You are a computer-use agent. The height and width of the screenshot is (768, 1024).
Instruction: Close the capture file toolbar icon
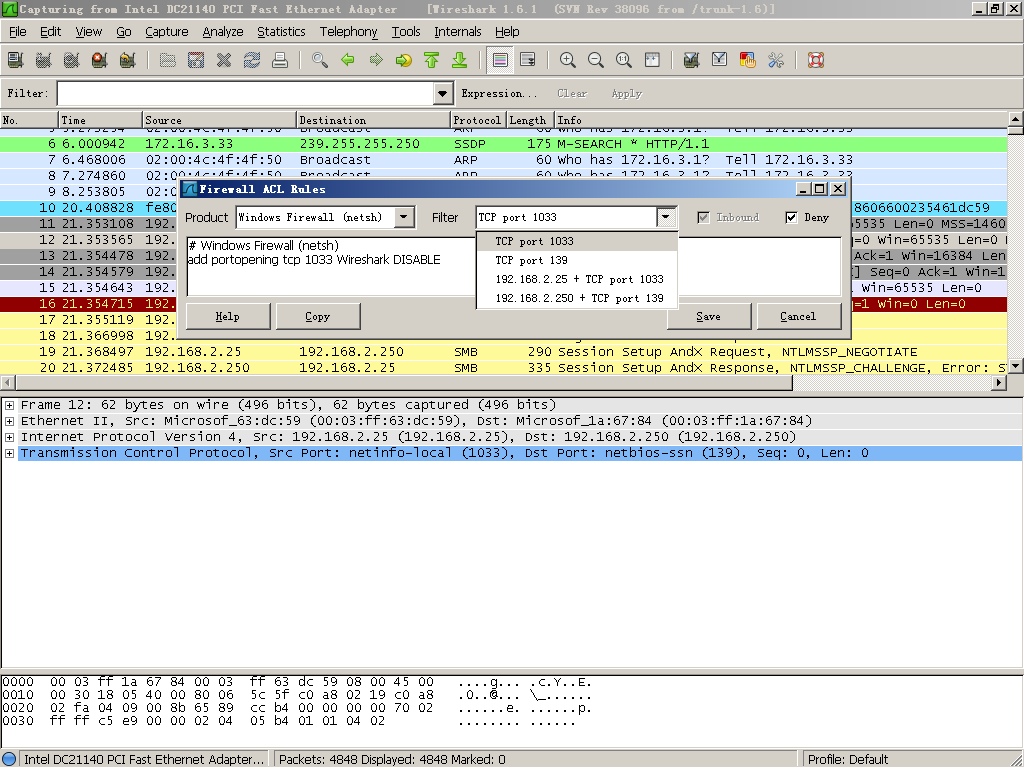pos(224,61)
